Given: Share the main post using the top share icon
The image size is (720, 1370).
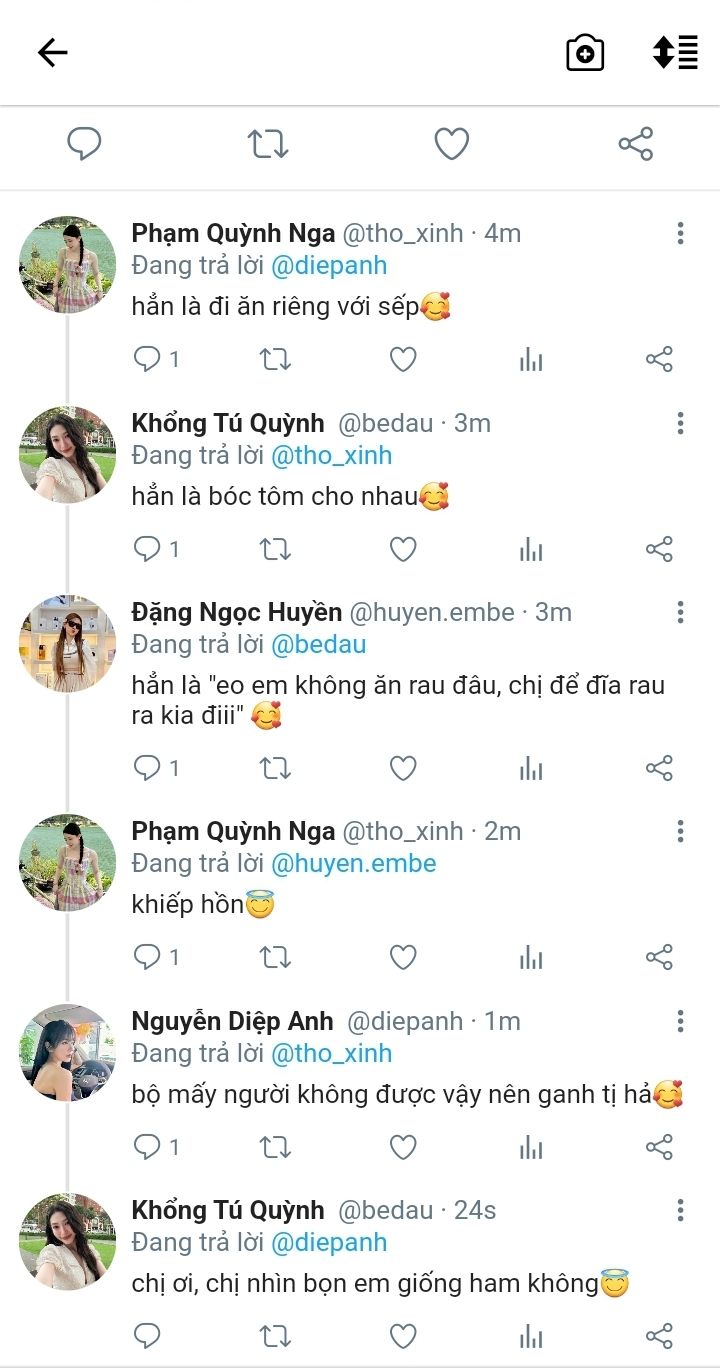Looking at the screenshot, I should 636,144.
